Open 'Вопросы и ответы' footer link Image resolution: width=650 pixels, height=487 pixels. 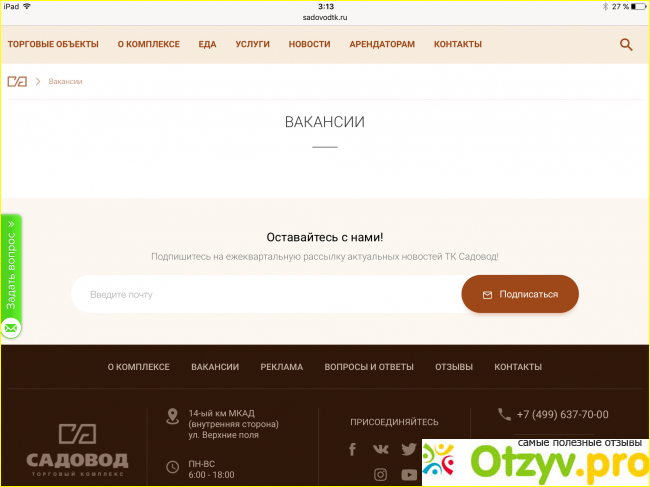coord(369,367)
